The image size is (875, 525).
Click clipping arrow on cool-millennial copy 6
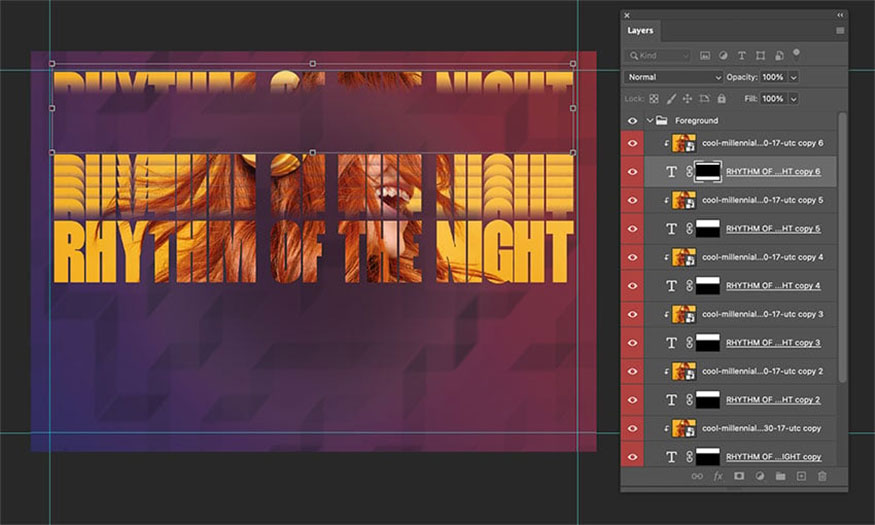666,144
